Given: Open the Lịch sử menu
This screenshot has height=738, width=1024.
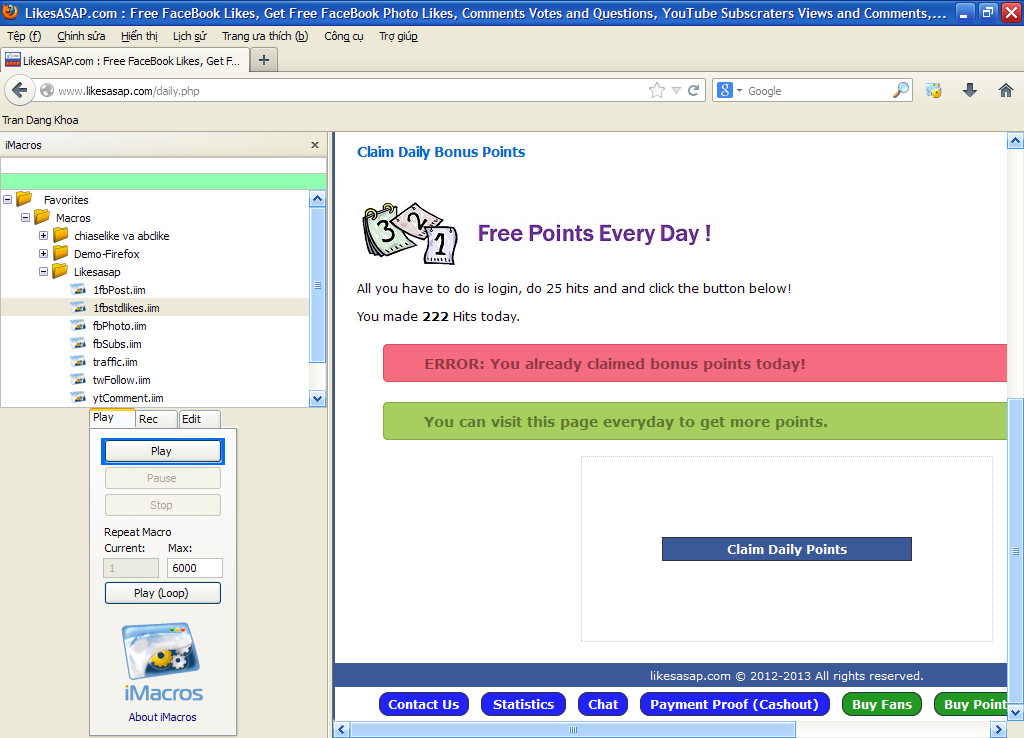Looking at the screenshot, I should pos(189,36).
